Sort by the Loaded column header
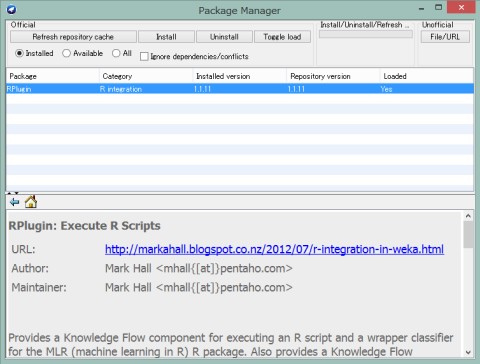Screen dimensions: 480x364 click(427, 76)
